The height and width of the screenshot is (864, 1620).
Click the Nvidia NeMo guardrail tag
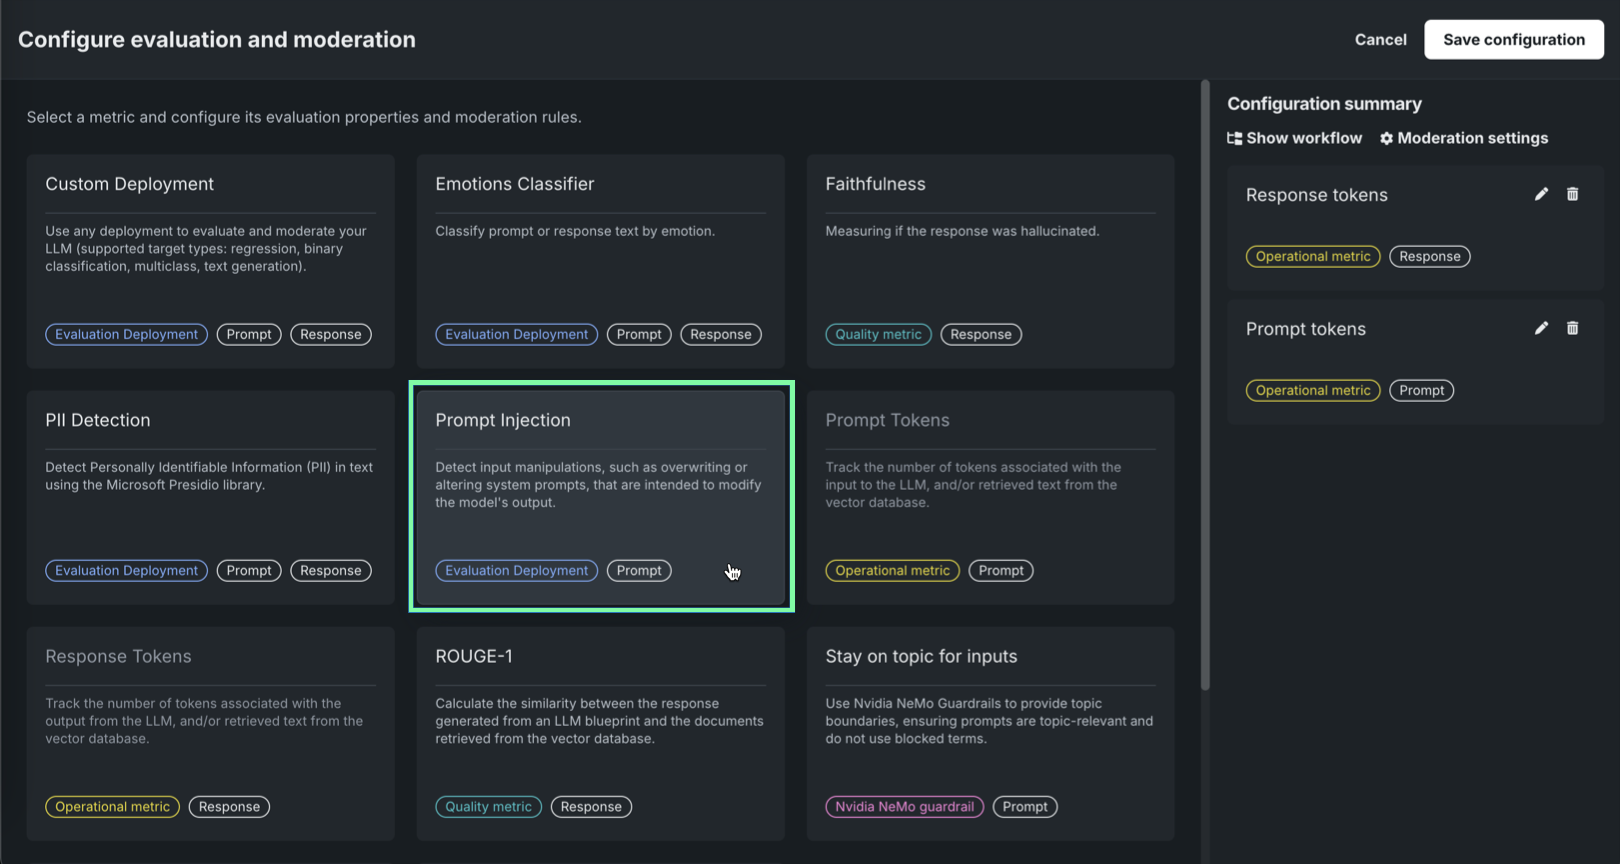tap(904, 807)
